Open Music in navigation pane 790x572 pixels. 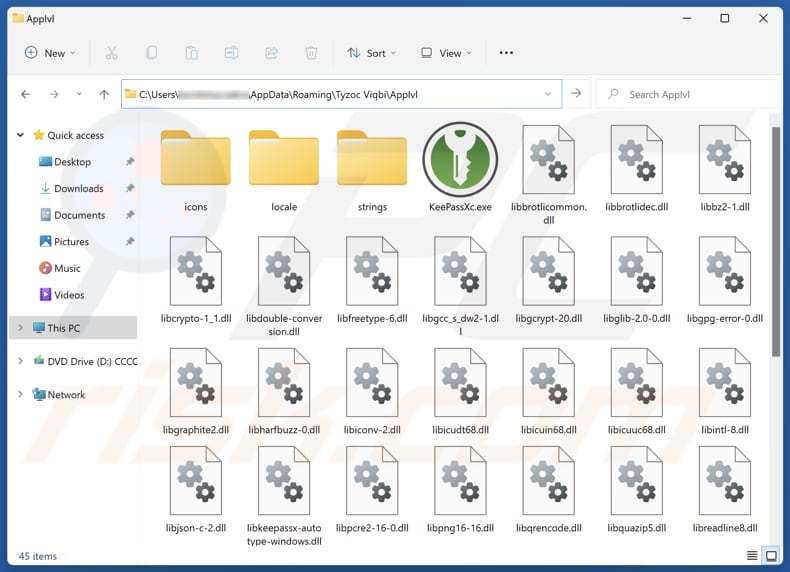67,269
